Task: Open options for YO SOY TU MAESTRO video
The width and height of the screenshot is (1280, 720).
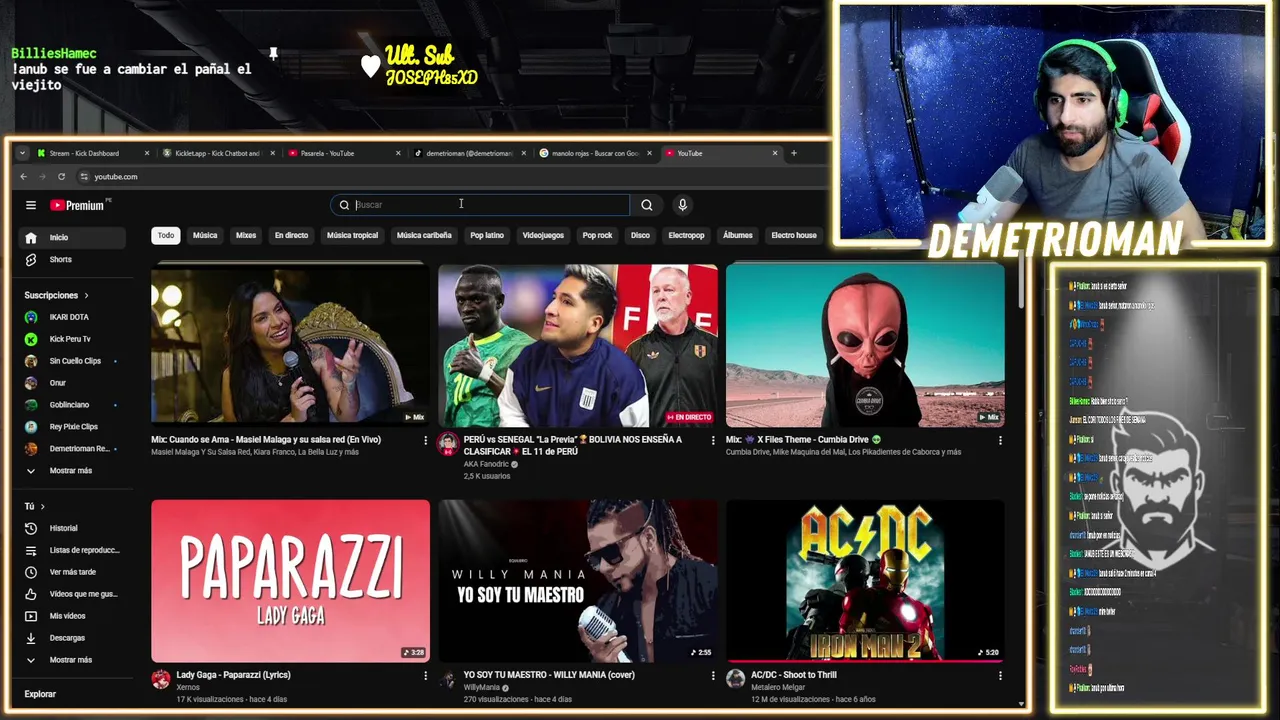Action: click(x=713, y=676)
